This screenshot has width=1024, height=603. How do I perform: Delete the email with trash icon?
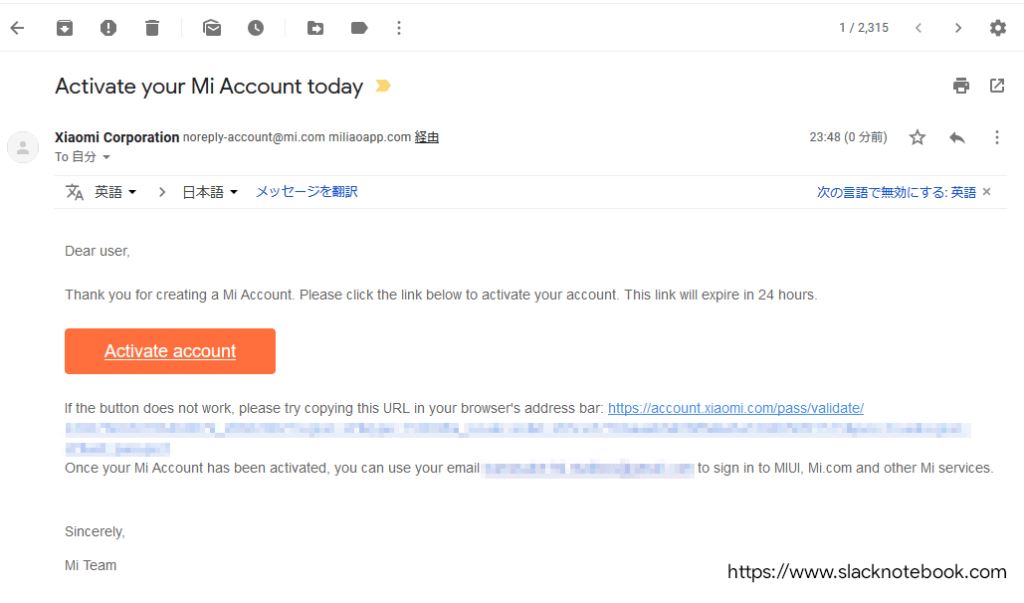pos(152,28)
